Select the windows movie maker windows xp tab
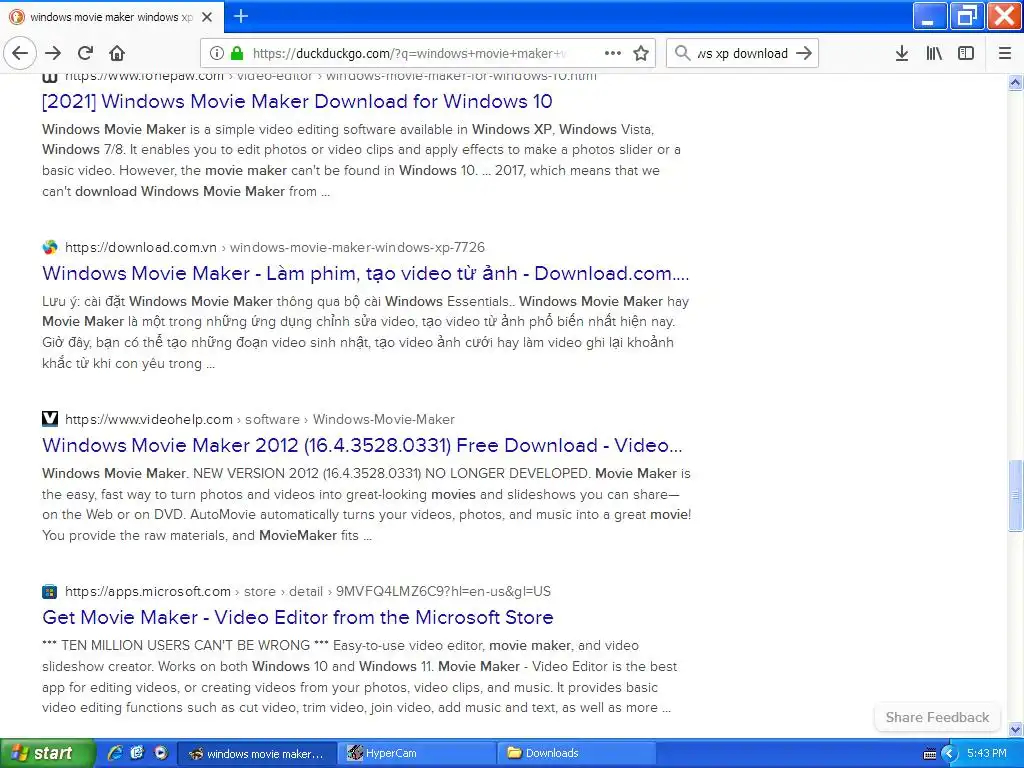 [111, 17]
